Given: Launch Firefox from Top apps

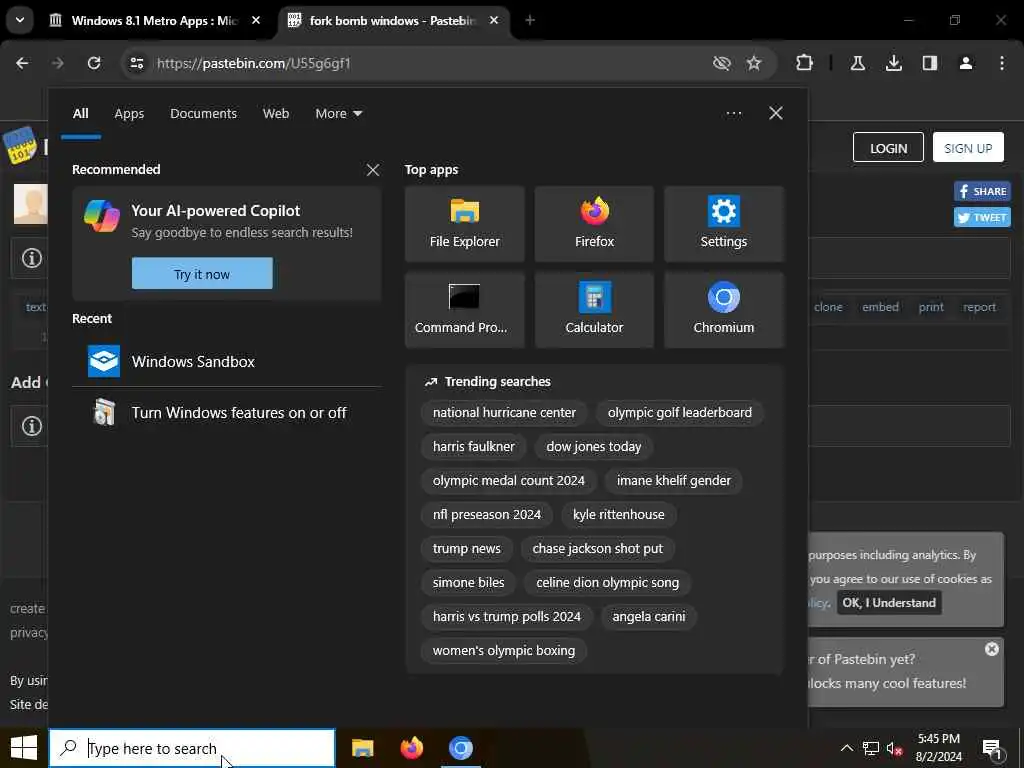Looking at the screenshot, I should [594, 224].
